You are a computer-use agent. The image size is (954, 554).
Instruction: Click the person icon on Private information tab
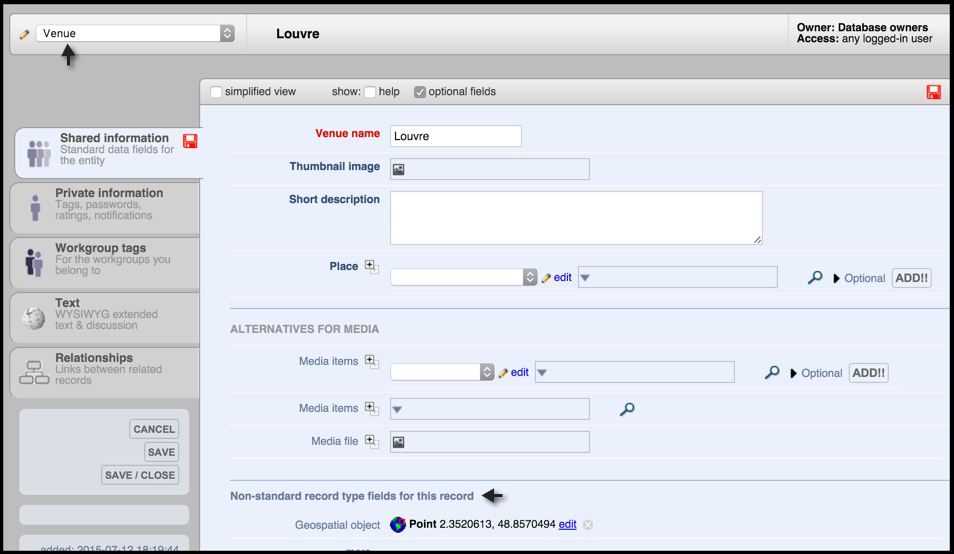(x=35, y=207)
